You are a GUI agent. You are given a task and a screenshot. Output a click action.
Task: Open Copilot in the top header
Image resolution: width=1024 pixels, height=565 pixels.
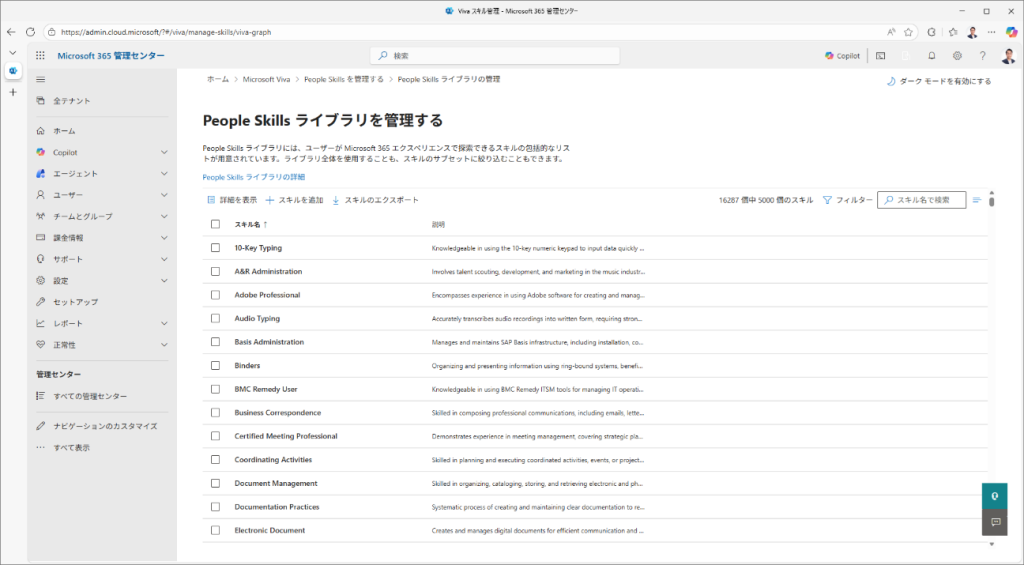(842, 56)
